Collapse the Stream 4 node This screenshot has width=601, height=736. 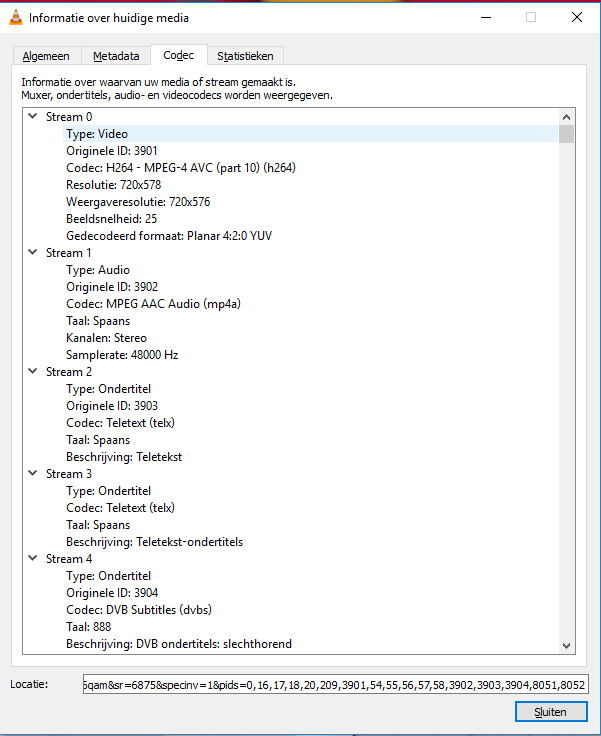(x=34, y=559)
